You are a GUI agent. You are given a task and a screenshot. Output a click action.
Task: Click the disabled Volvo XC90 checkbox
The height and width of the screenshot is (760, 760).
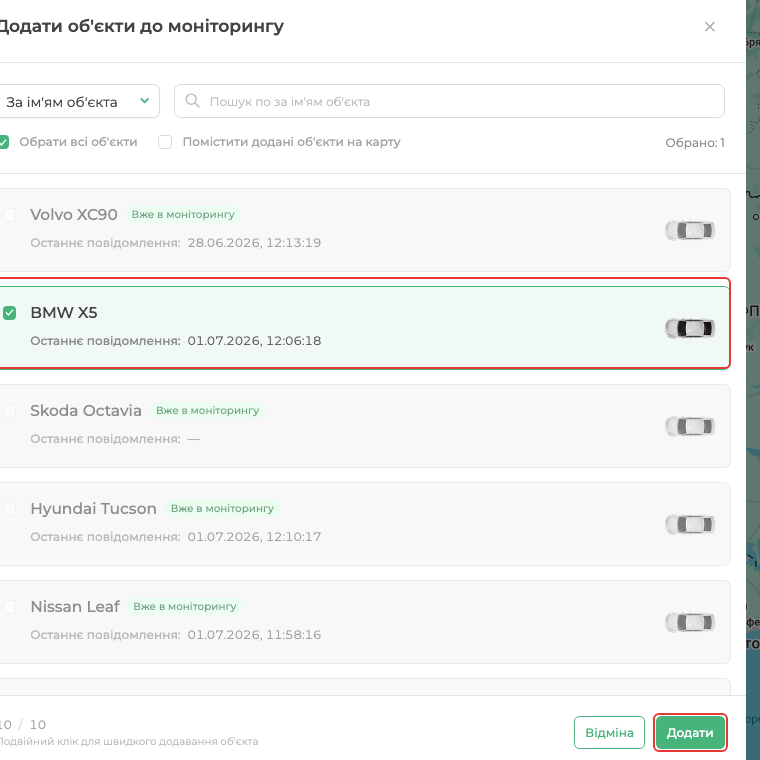(x=10, y=215)
